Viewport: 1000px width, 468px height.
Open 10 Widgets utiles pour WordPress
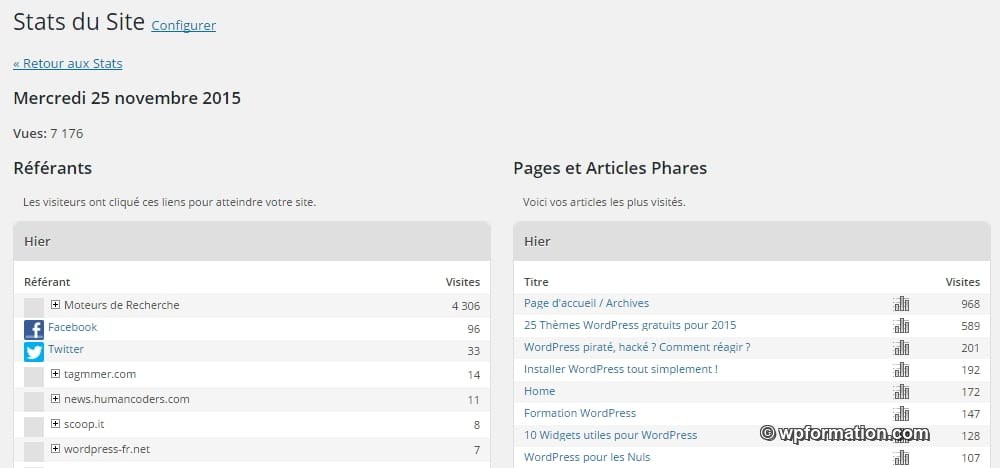[x=610, y=435]
